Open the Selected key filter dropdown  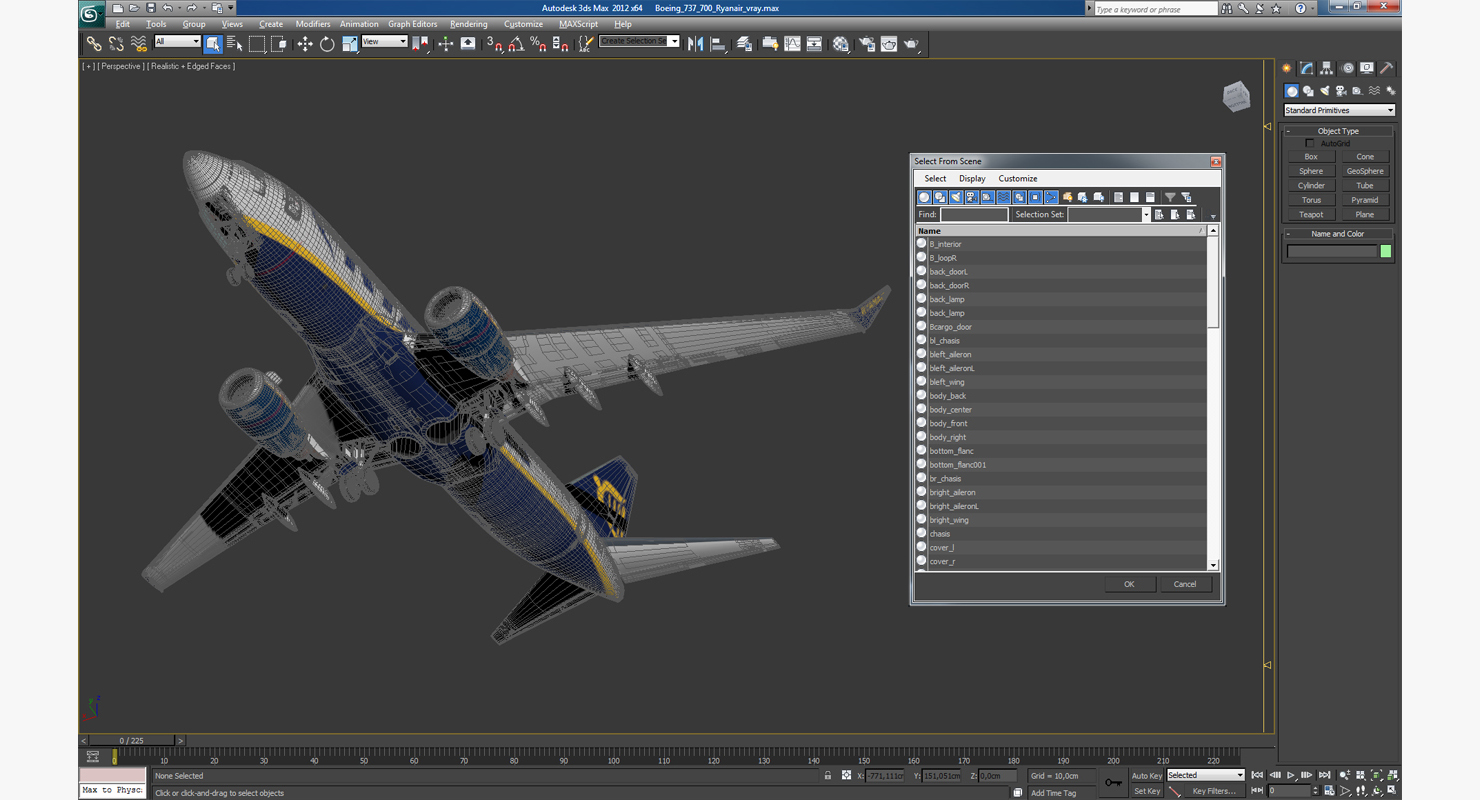[1206, 775]
